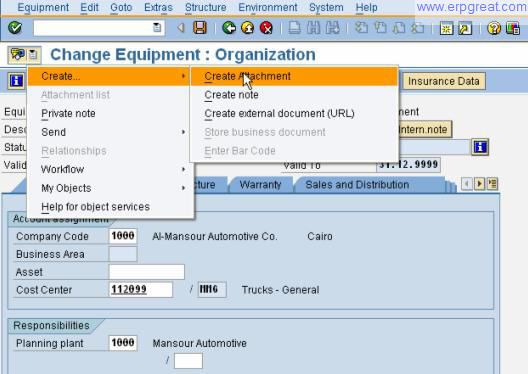Select Create Attachment from submenu
The width and height of the screenshot is (528, 374).
294,76
